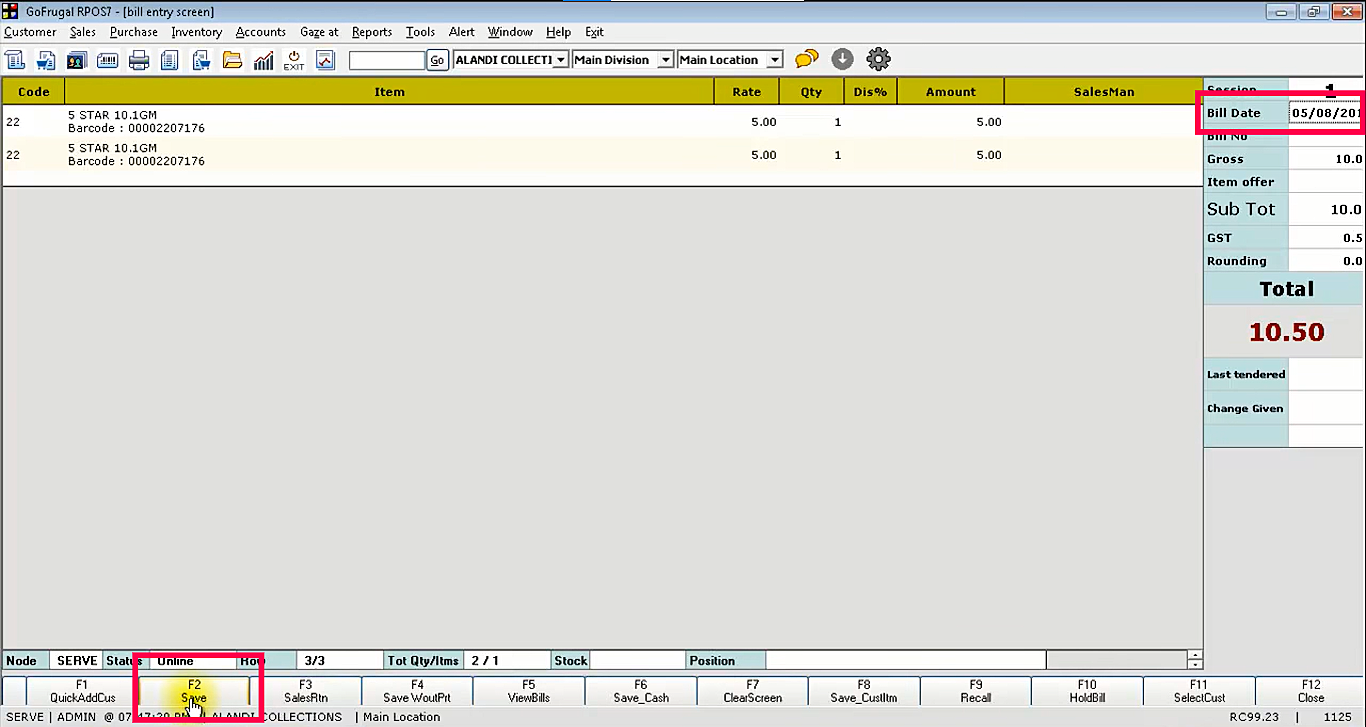Open the document with cart toolbar icon

pyautogui.click(x=45, y=60)
